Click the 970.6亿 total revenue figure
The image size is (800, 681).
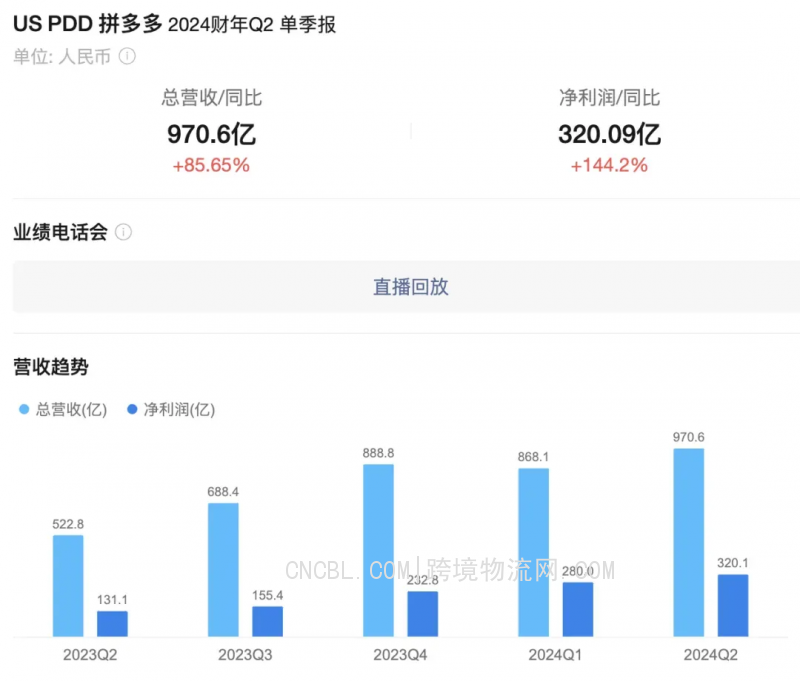coord(211,134)
